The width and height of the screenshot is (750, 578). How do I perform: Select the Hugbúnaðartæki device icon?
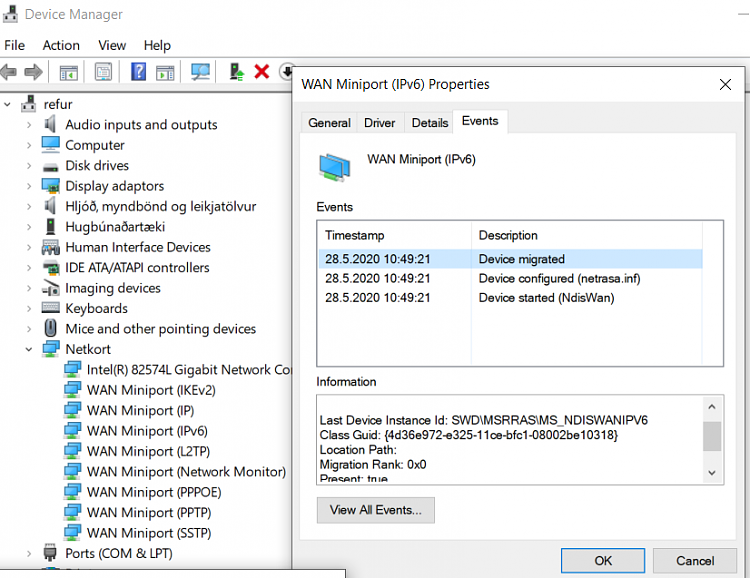50,226
